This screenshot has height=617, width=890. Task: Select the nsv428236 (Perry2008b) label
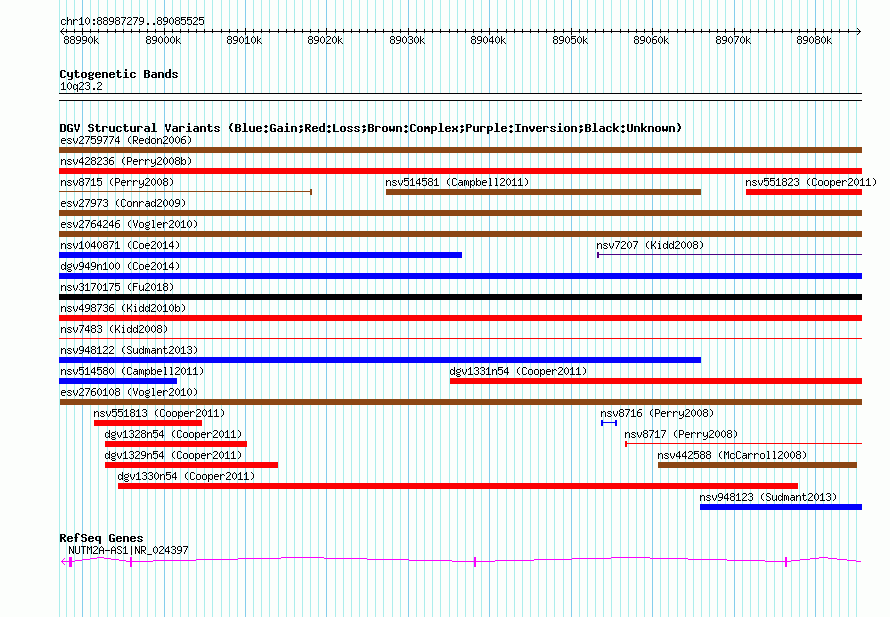pyautogui.click(x=126, y=161)
